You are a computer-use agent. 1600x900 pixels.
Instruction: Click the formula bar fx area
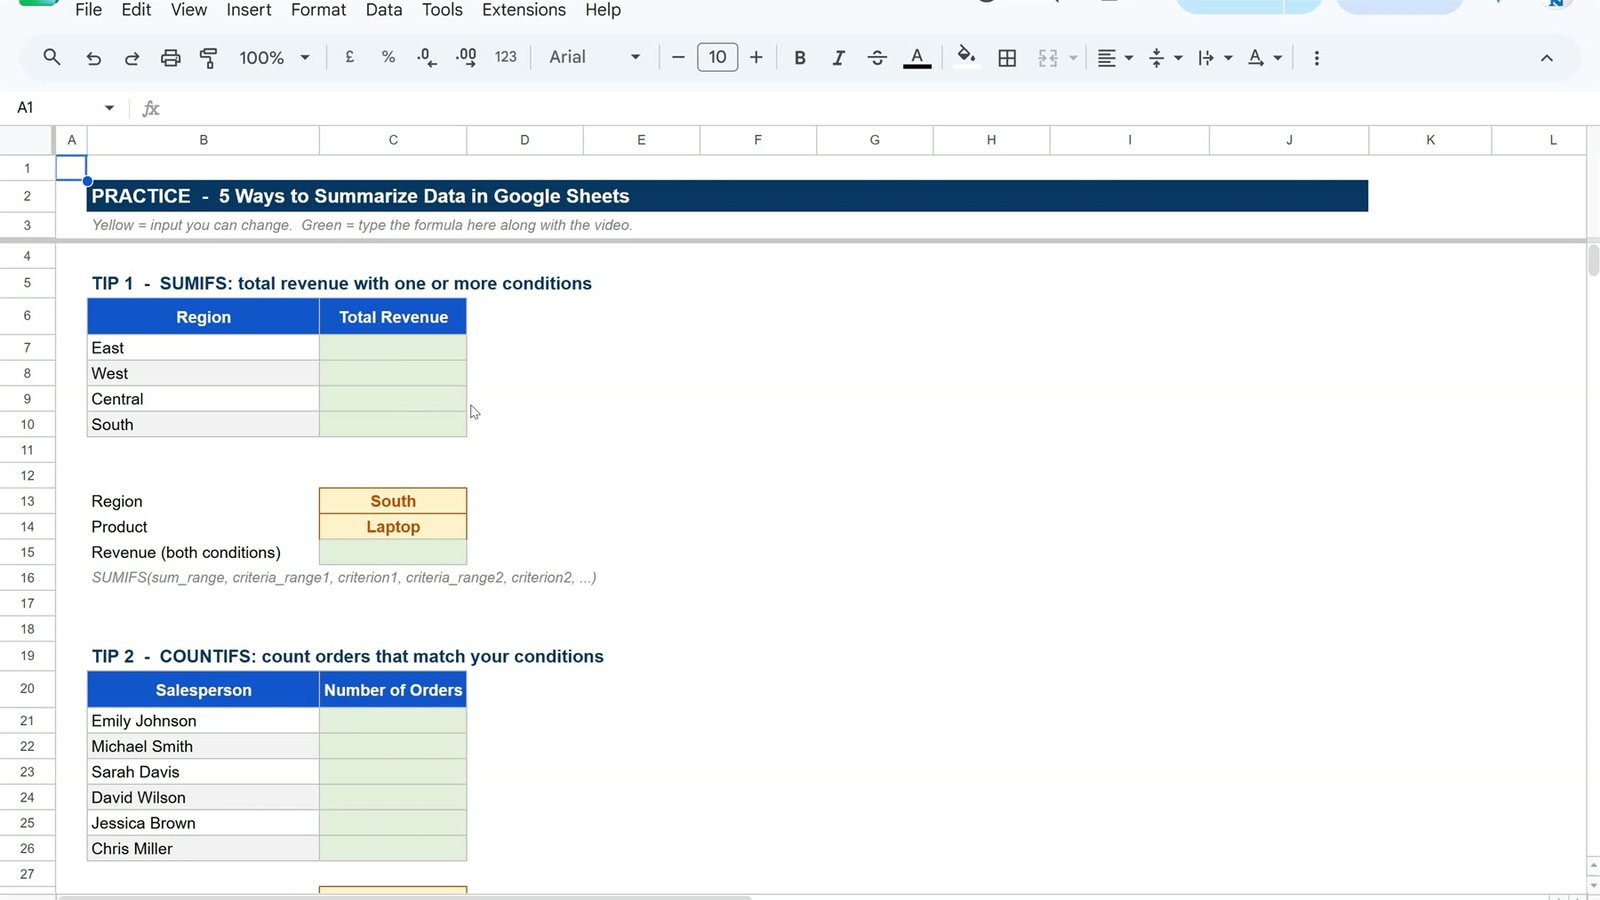click(x=151, y=108)
